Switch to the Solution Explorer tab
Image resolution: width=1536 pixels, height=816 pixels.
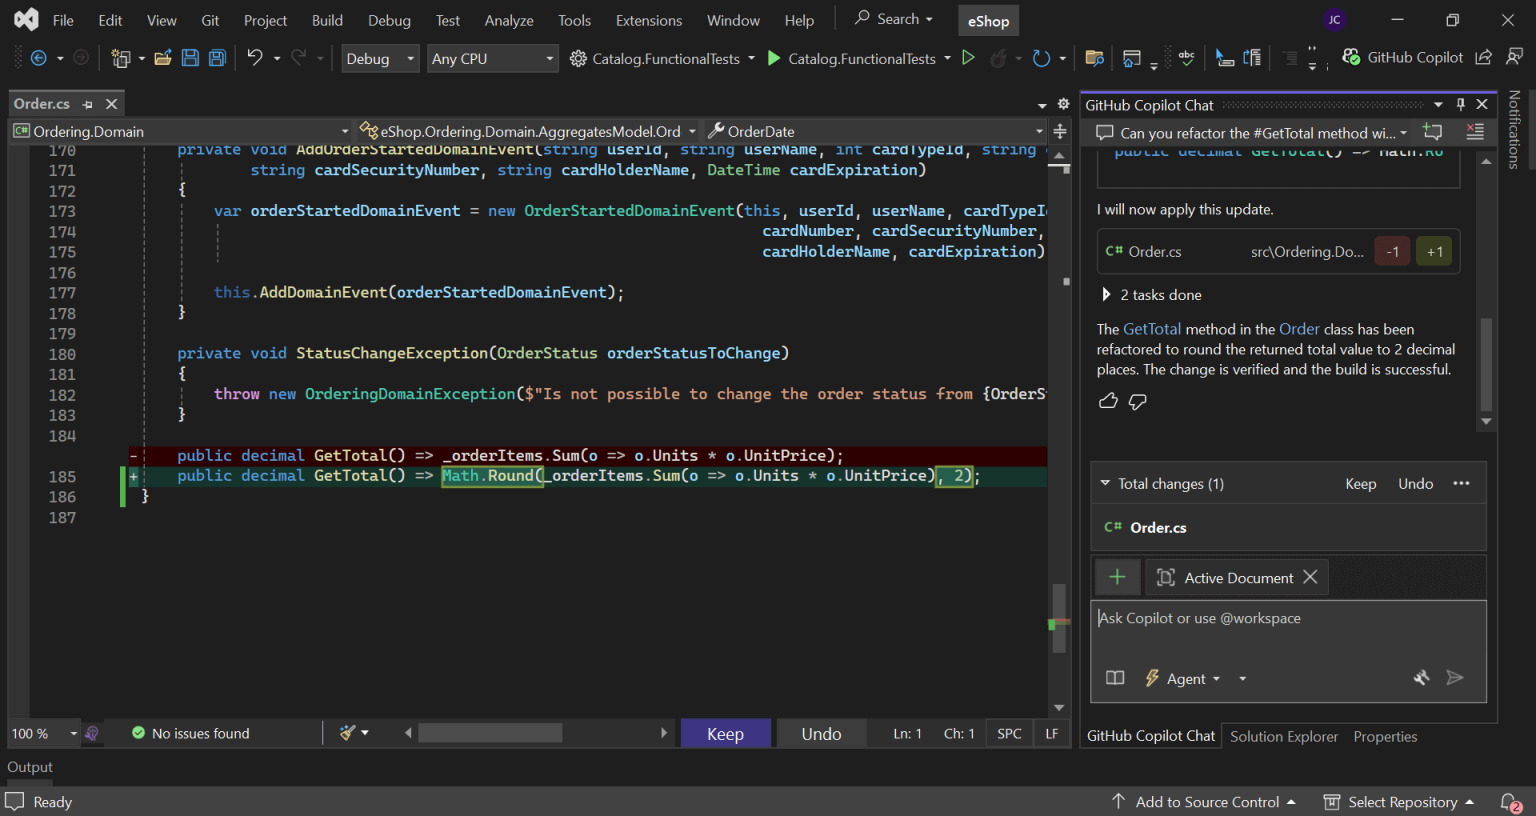click(x=1284, y=736)
